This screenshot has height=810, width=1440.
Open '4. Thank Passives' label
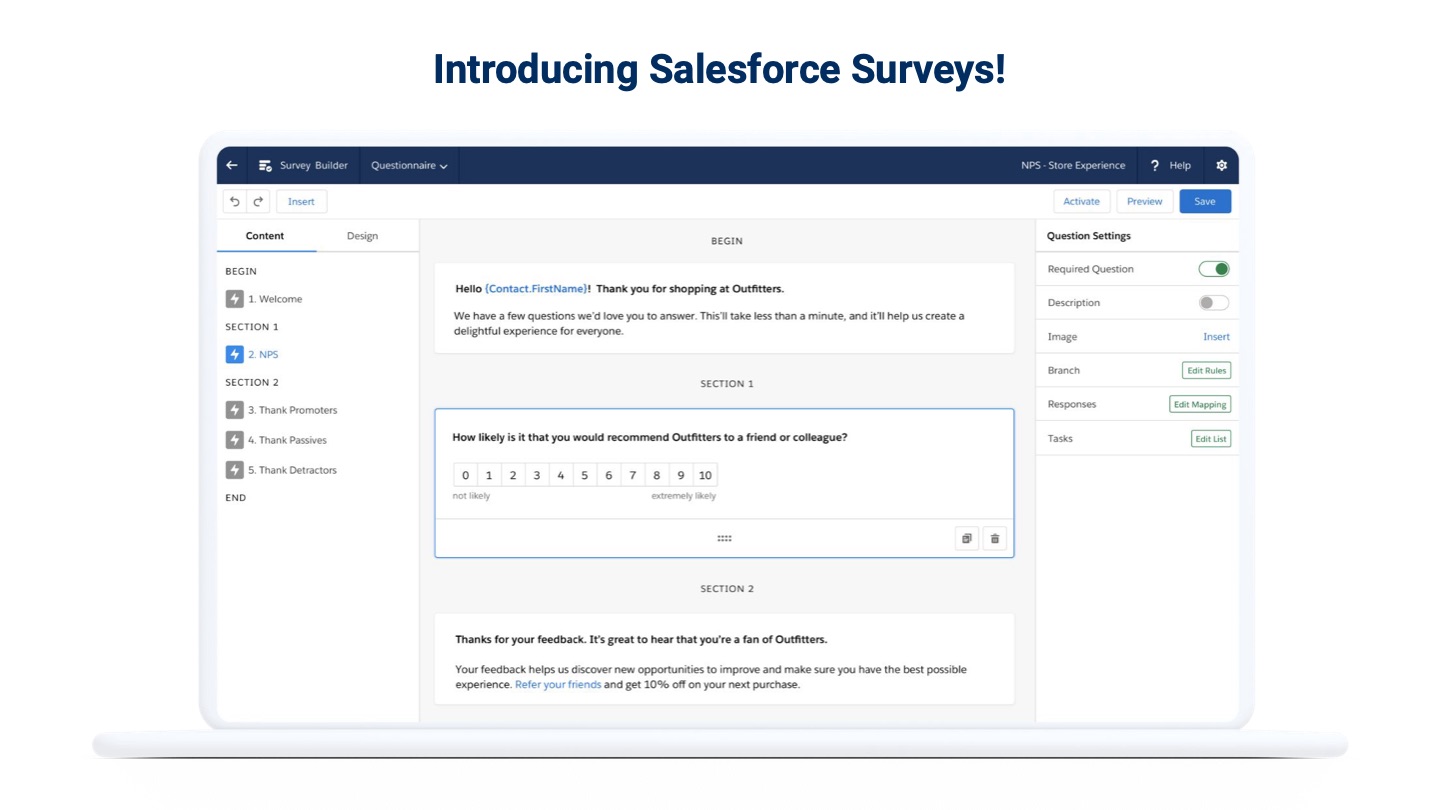click(x=288, y=440)
